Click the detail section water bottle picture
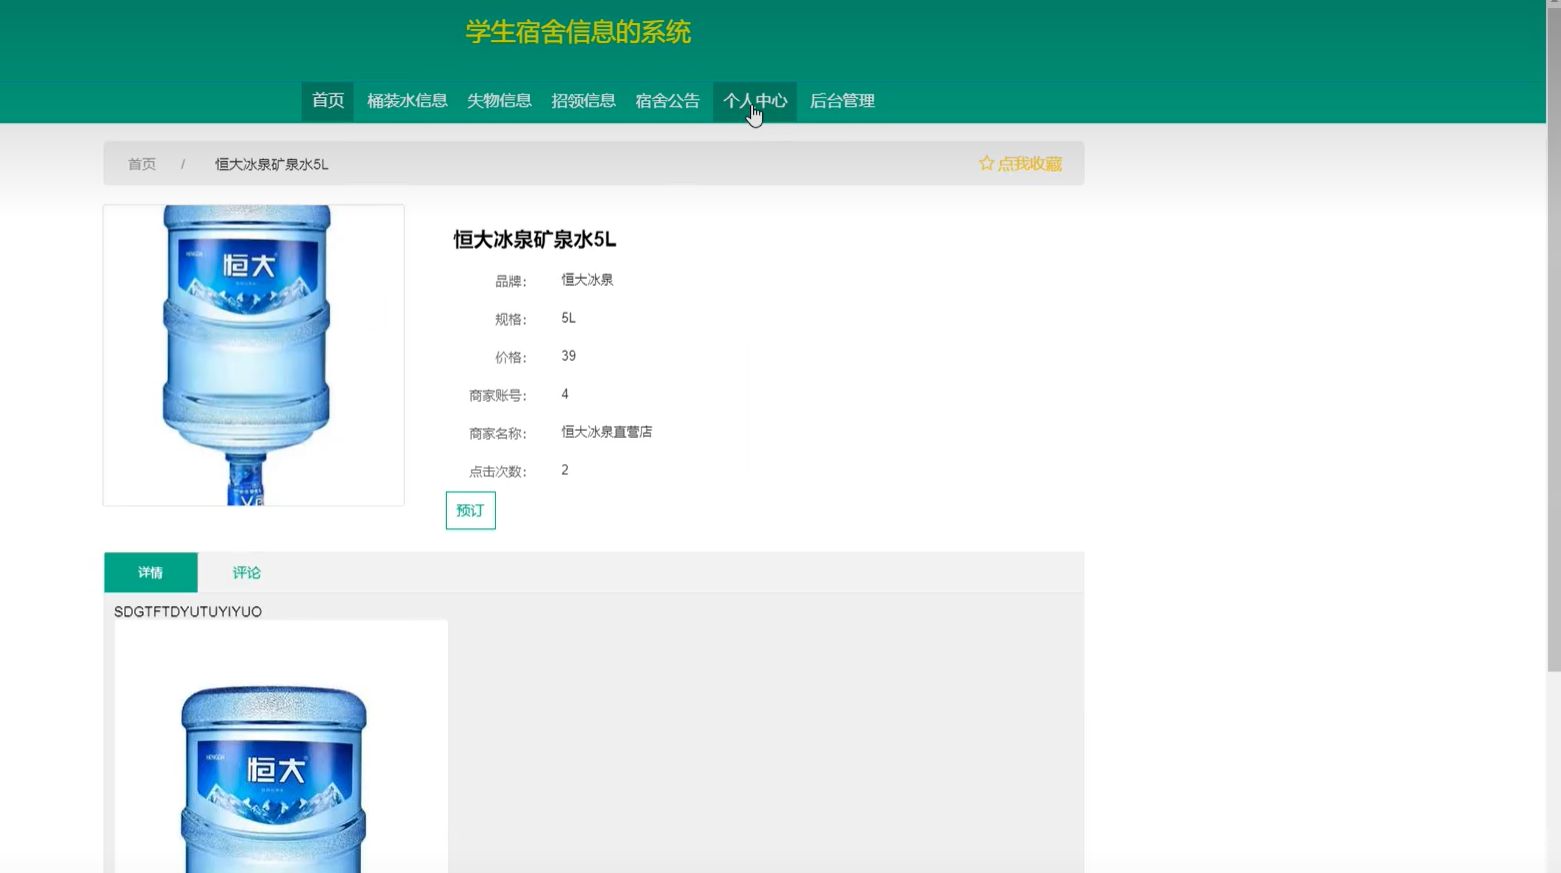The image size is (1561, 873). (281, 747)
